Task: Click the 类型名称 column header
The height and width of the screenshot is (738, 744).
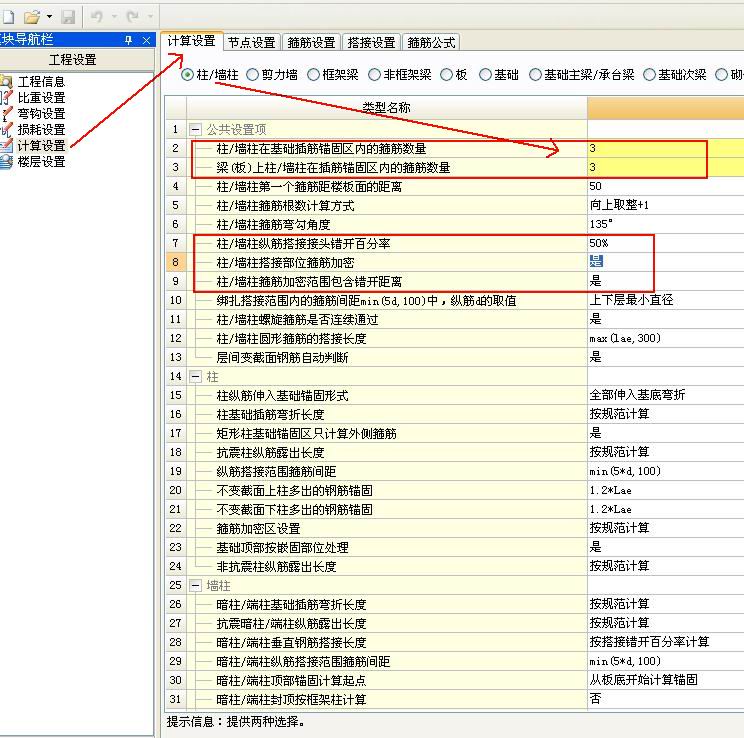Action: [x=387, y=108]
